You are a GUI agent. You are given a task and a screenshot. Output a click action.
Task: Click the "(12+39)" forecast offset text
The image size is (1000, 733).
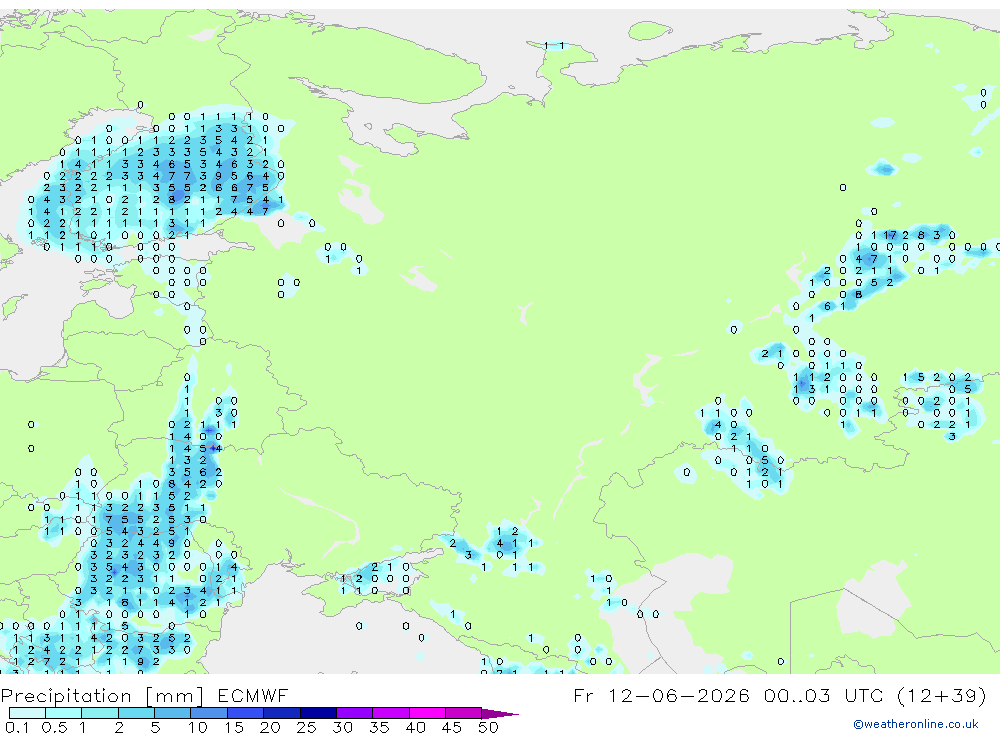(x=942, y=695)
